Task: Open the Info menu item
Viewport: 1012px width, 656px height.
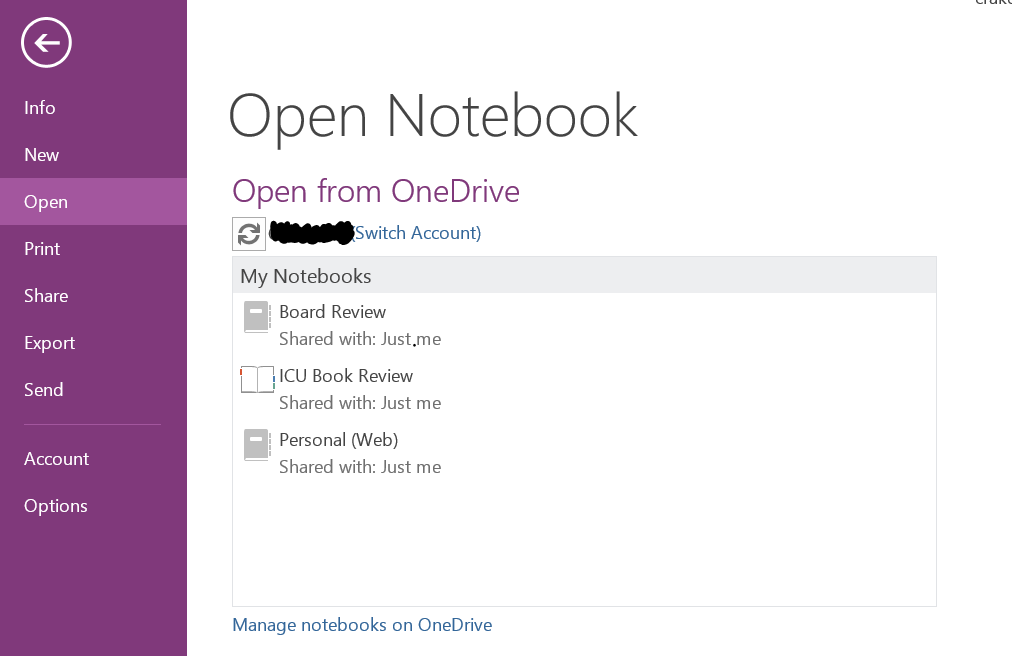Action: pyautogui.click(x=94, y=108)
